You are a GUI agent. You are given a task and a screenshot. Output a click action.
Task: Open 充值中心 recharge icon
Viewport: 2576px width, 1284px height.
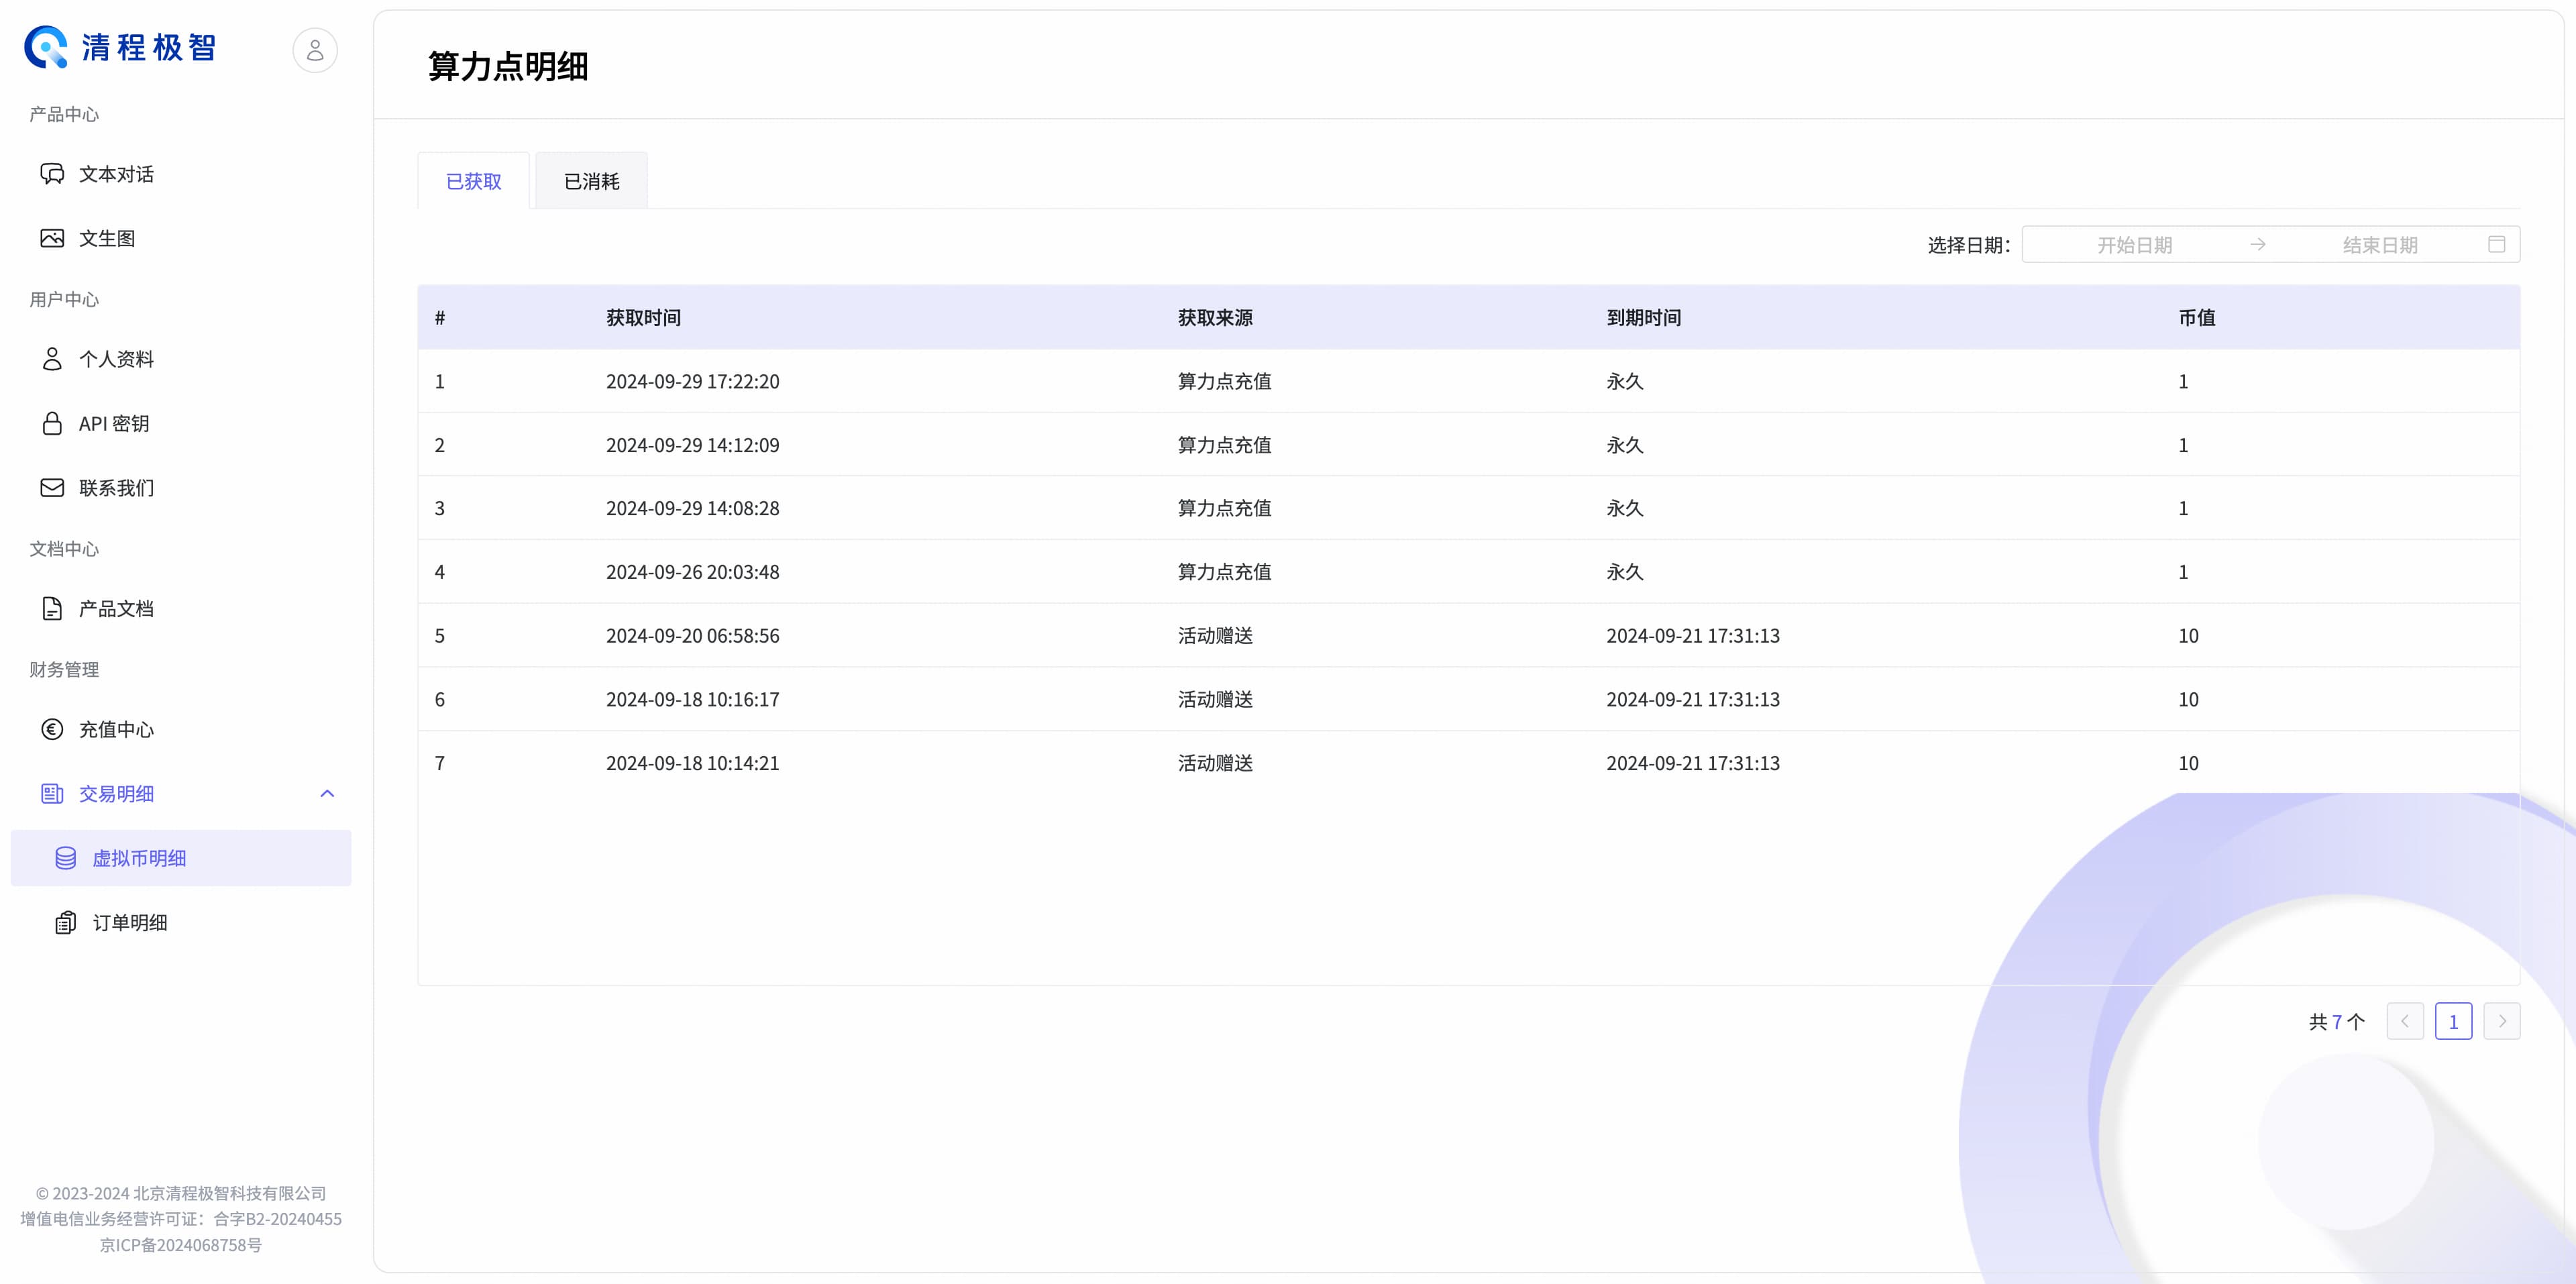(52, 729)
